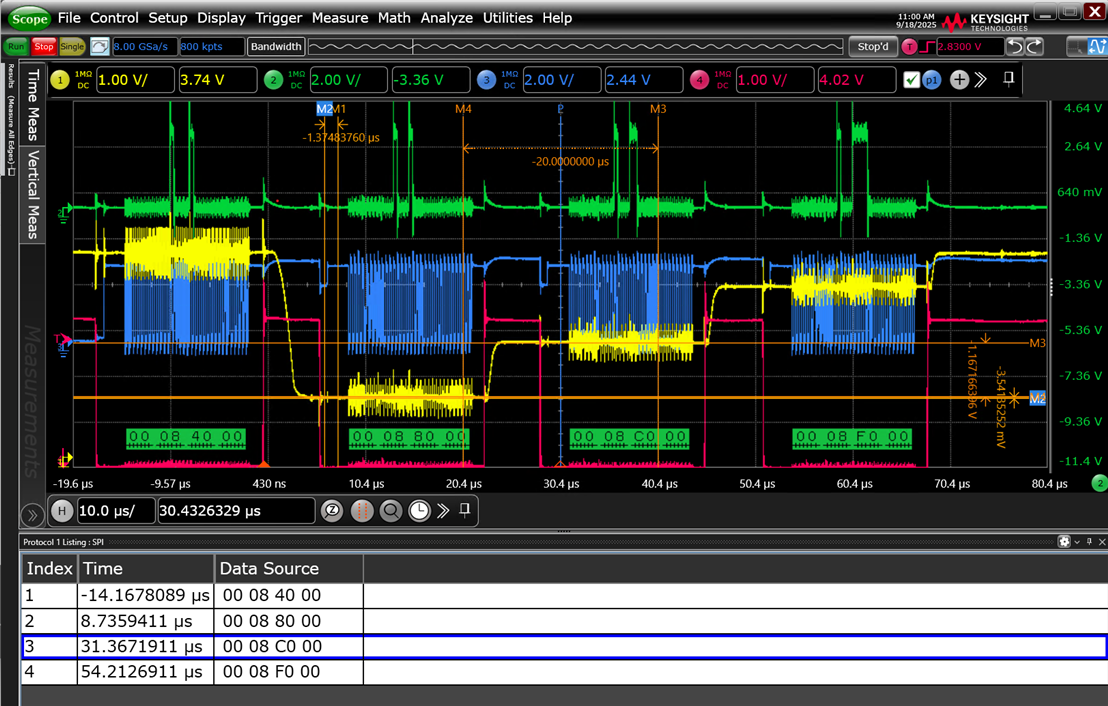Open the Control menu
This screenshot has width=1108, height=706.
pos(114,18)
